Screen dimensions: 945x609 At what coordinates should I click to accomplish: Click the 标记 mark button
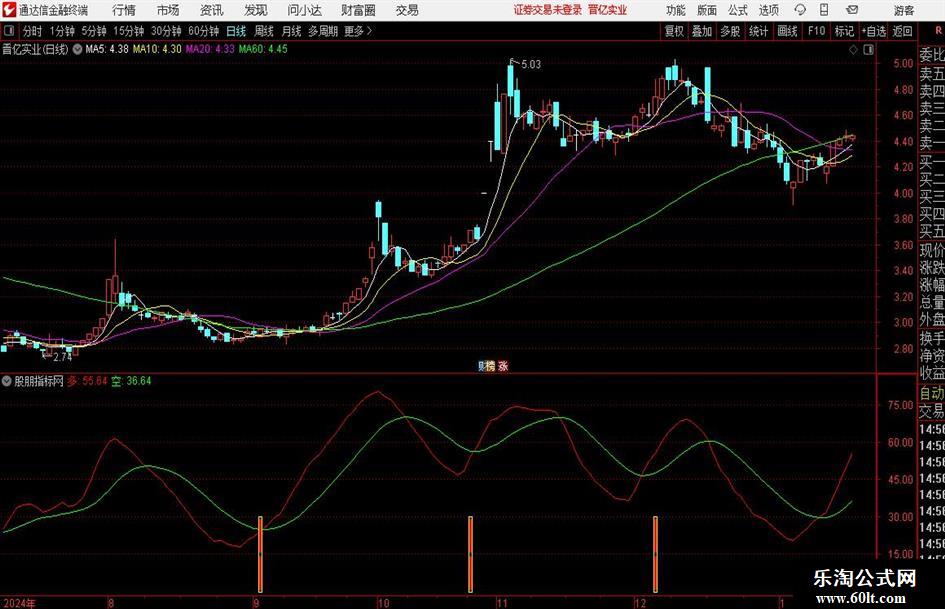click(844, 31)
